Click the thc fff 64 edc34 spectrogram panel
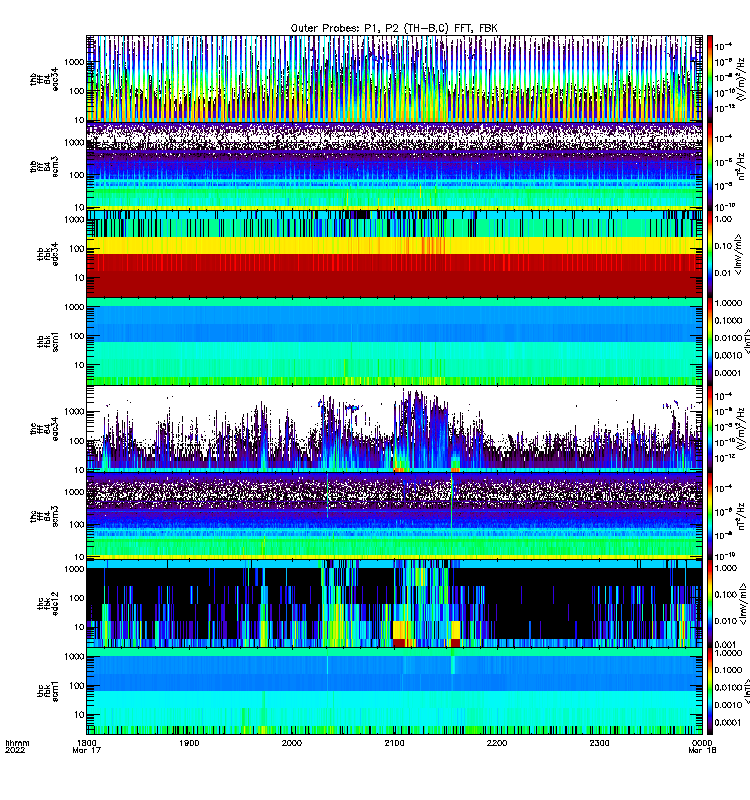750x800 pixels. (x=394, y=429)
